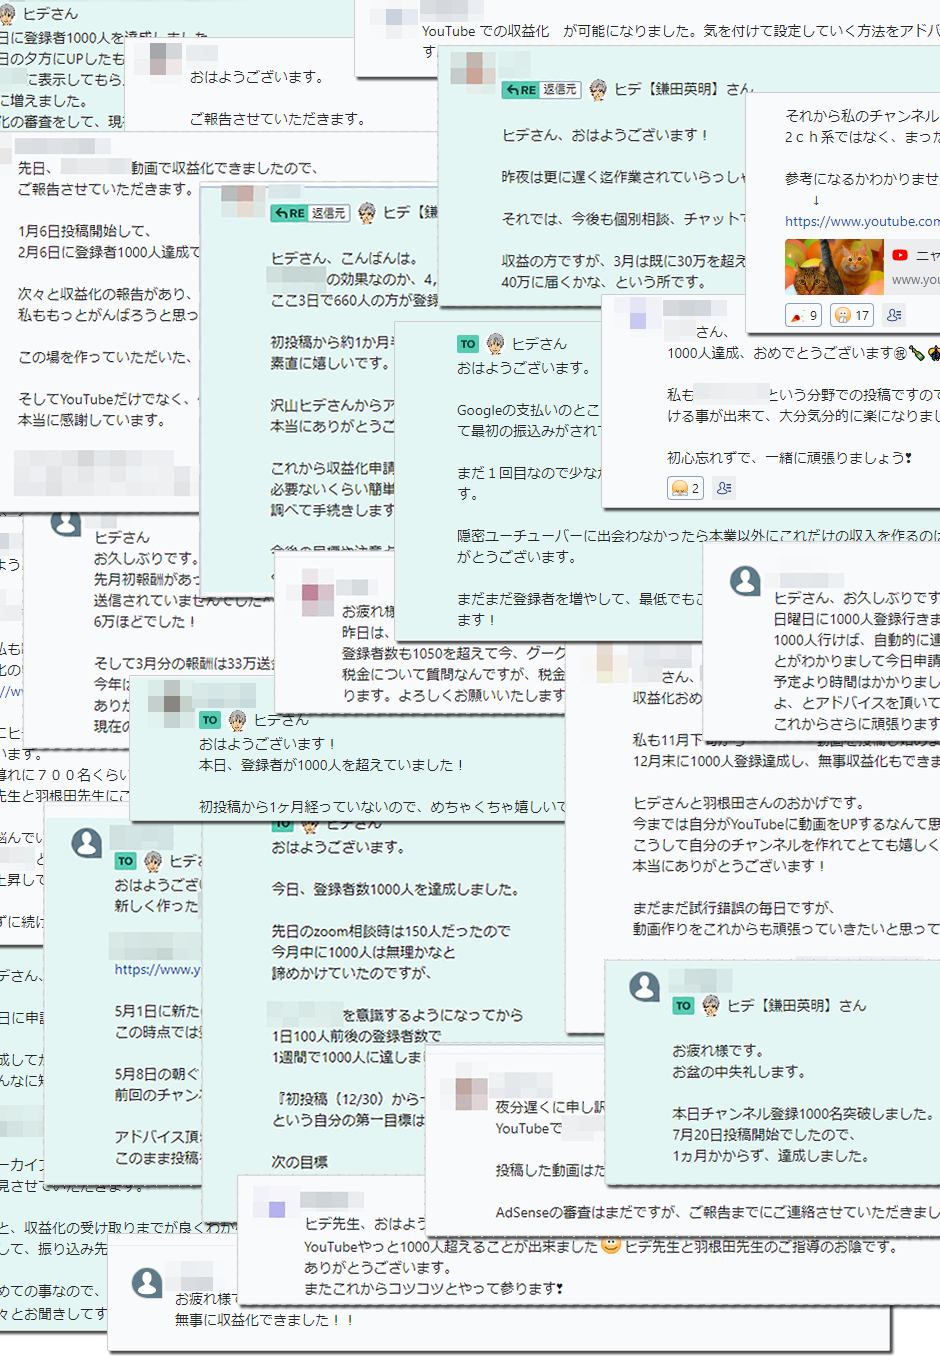Click default user avatar of 新しく作った message
This screenshot has width=940, height=1360.
[x=87, y=843]
